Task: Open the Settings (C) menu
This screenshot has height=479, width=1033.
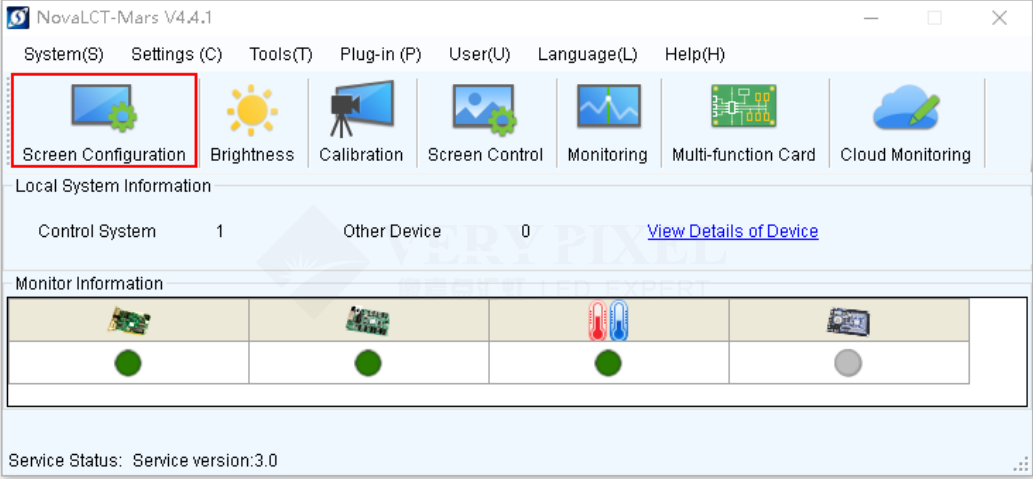Action: coord(177,55)
